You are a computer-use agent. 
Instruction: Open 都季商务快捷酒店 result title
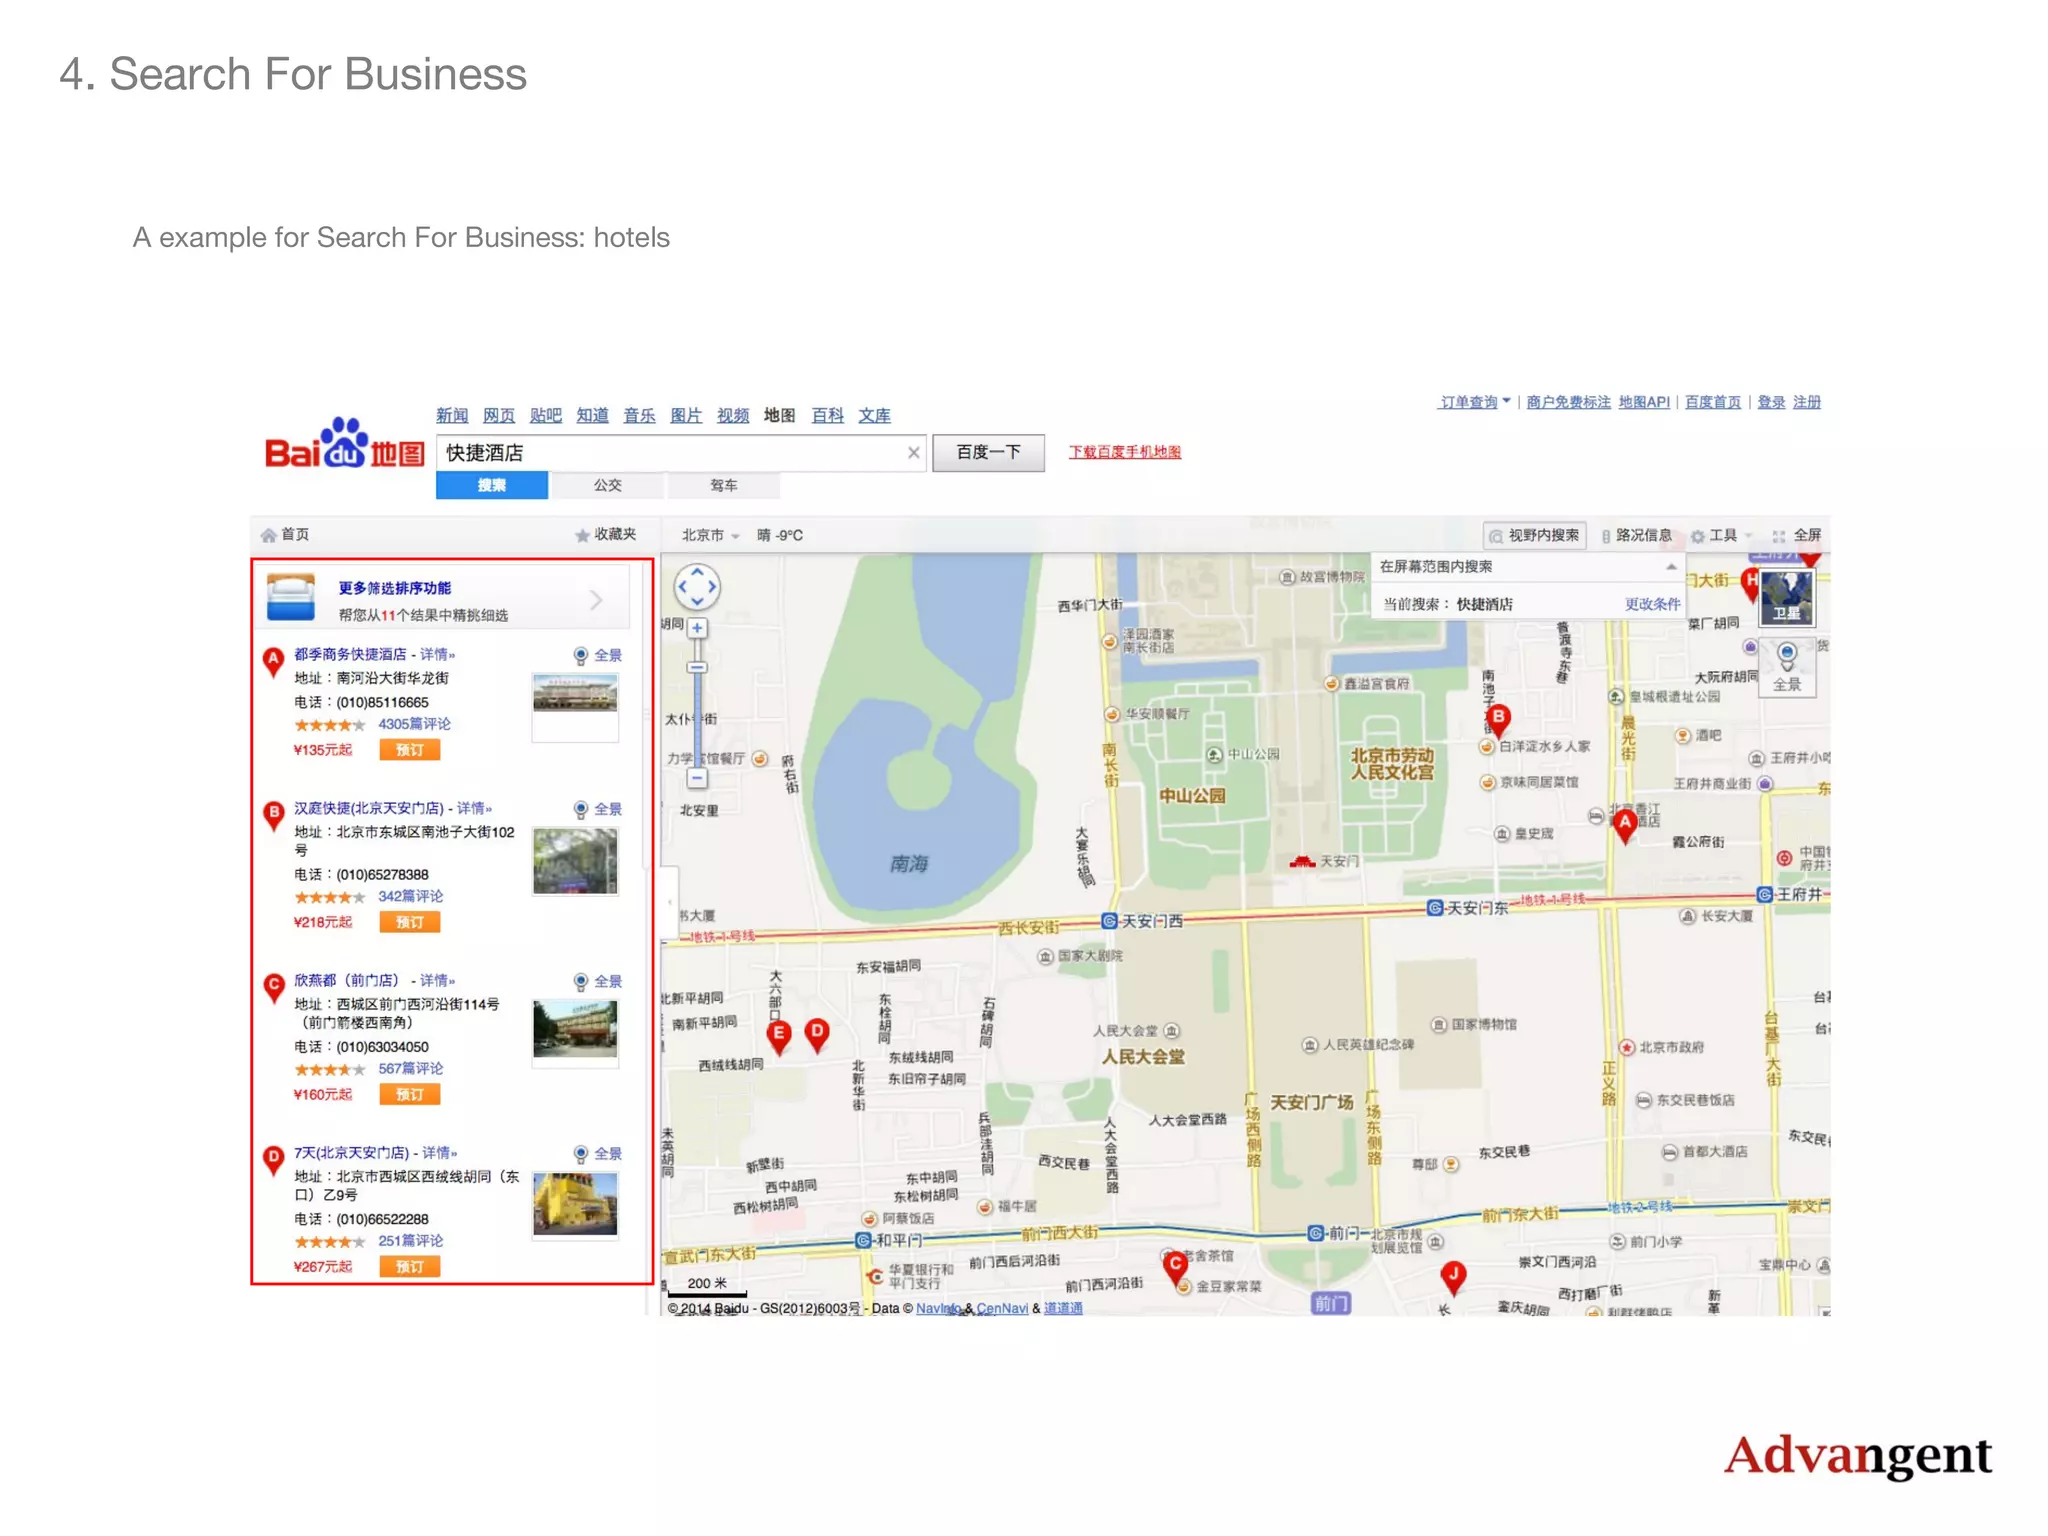tap(350, 654)
